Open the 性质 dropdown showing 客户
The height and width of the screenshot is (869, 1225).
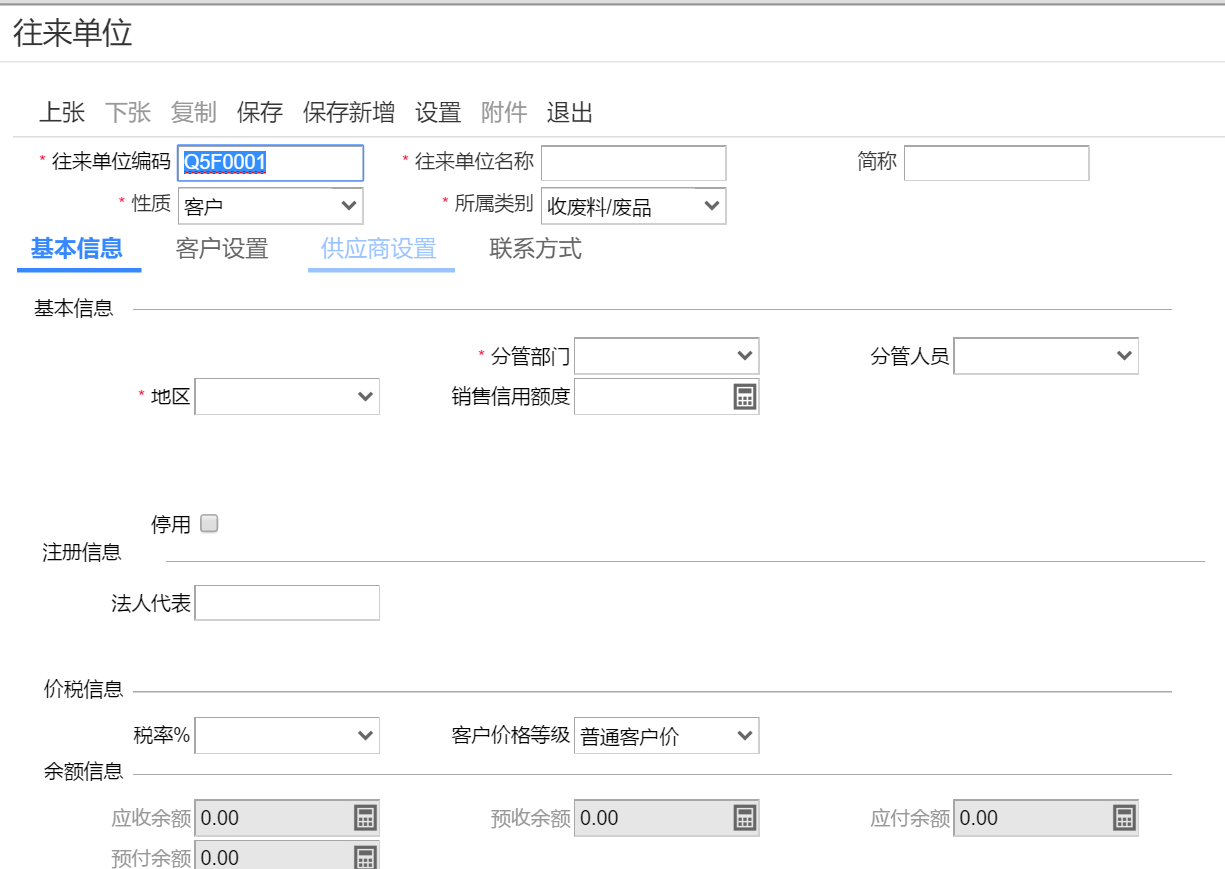pyautogui.click(x=271, y=206)
